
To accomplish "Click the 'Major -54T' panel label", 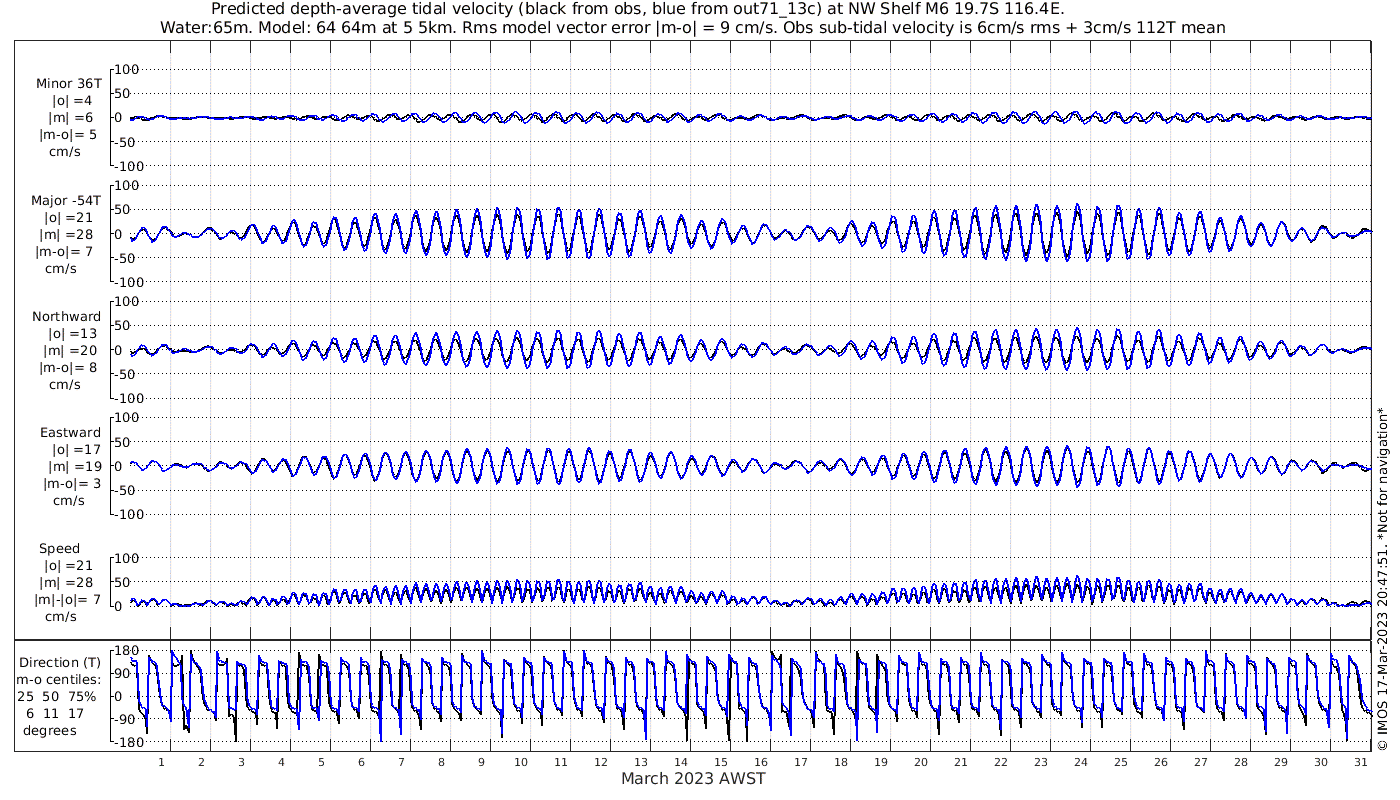I will [66, 201].
